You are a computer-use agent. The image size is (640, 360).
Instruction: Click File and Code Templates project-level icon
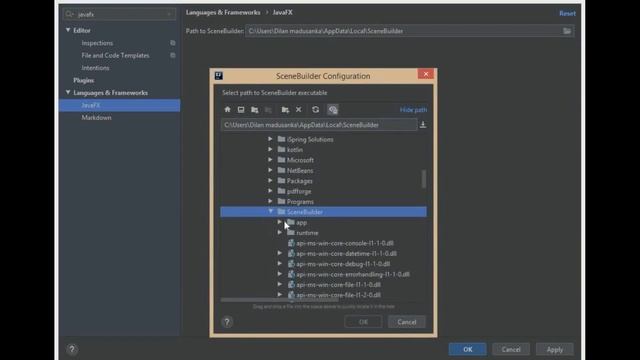pyautogui.click(x=173, y=55)
